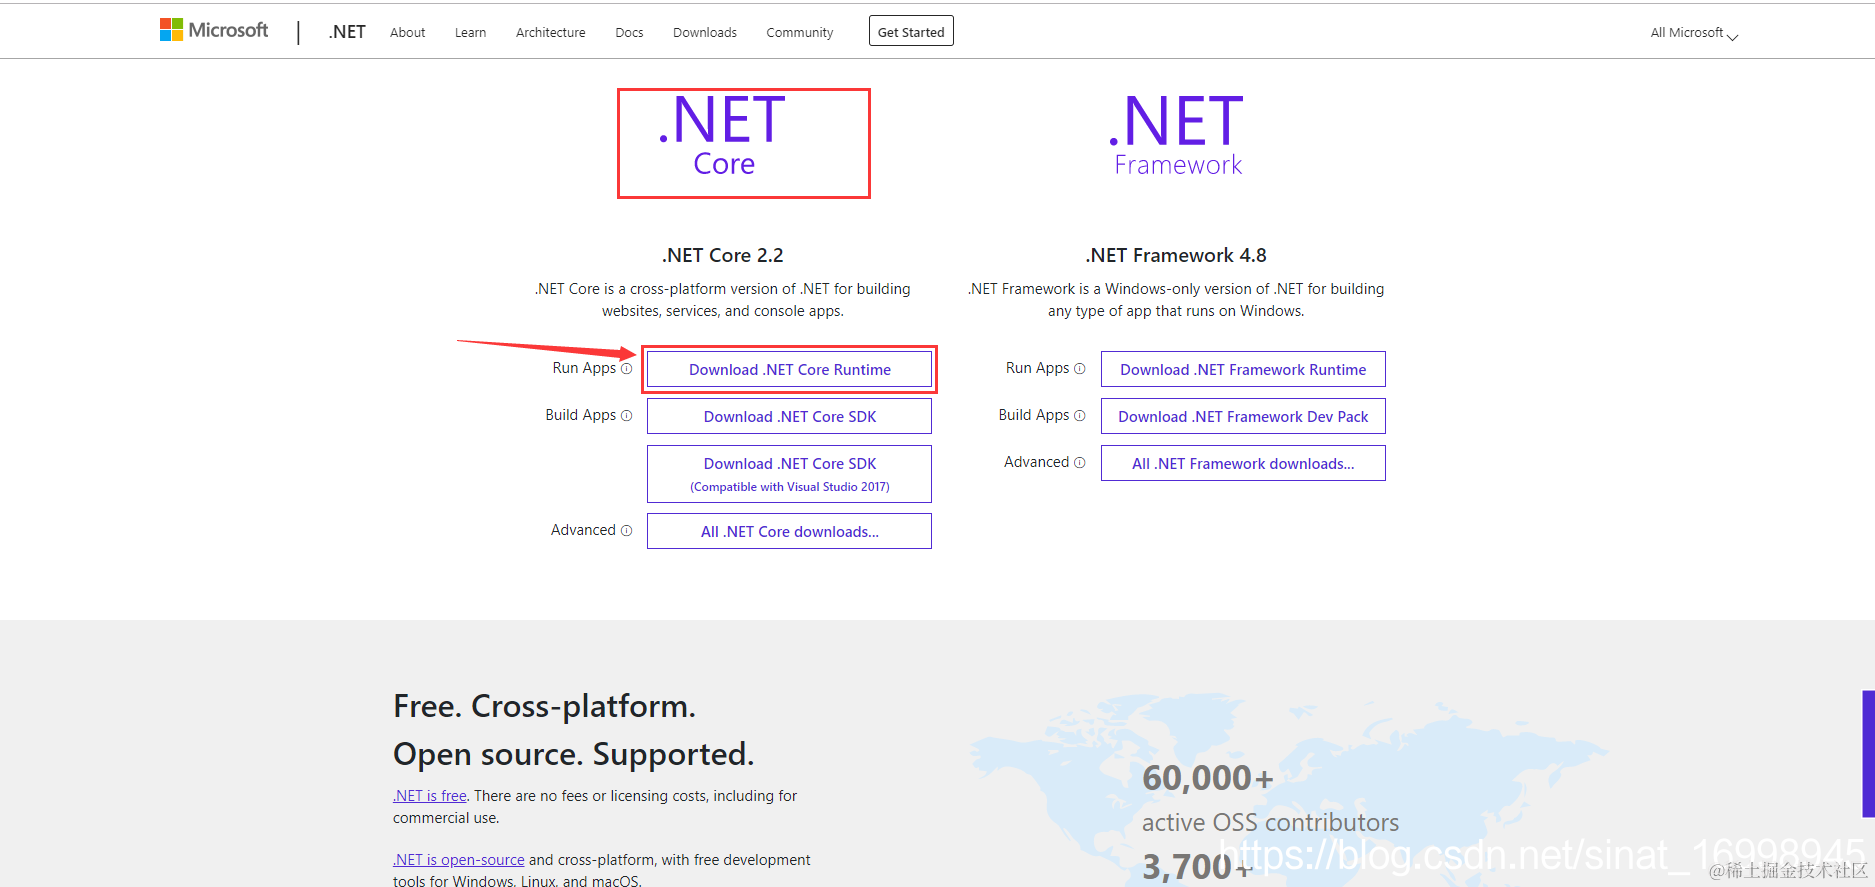Click the .NET Core logo
This screenshot has width=1875, height=887.
click(x=723, y=136)
